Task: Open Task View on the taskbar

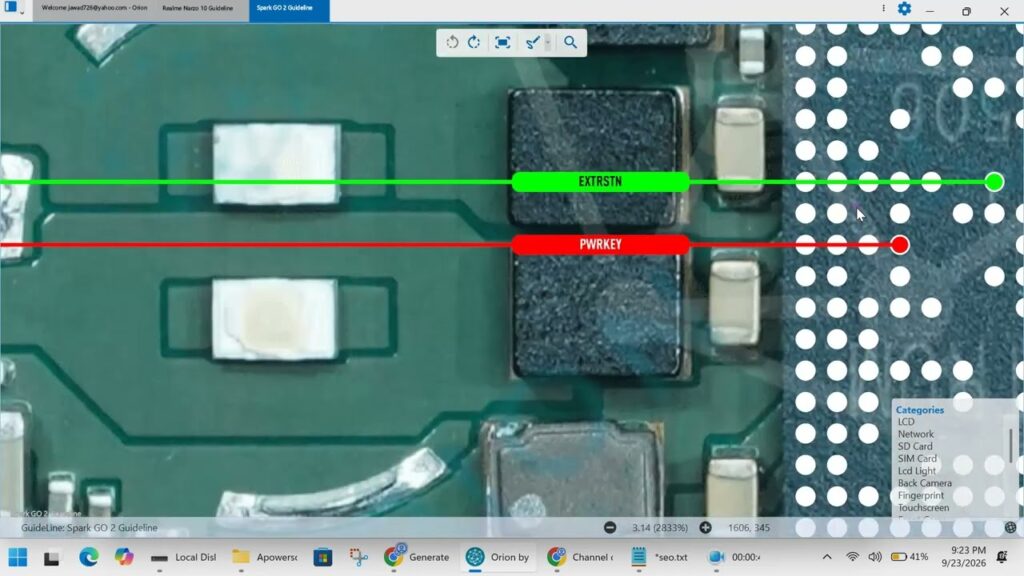Action: (x=52, y=557)
